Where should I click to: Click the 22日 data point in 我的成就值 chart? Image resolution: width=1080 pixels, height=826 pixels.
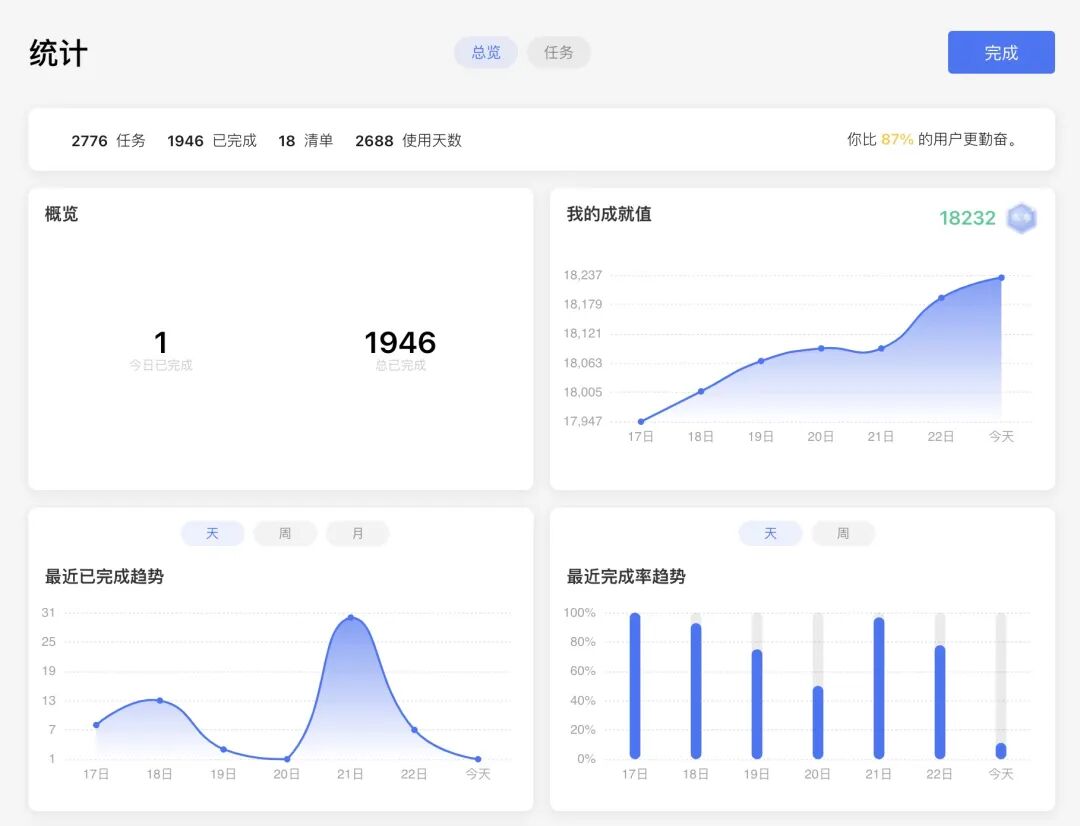[941, 298]
